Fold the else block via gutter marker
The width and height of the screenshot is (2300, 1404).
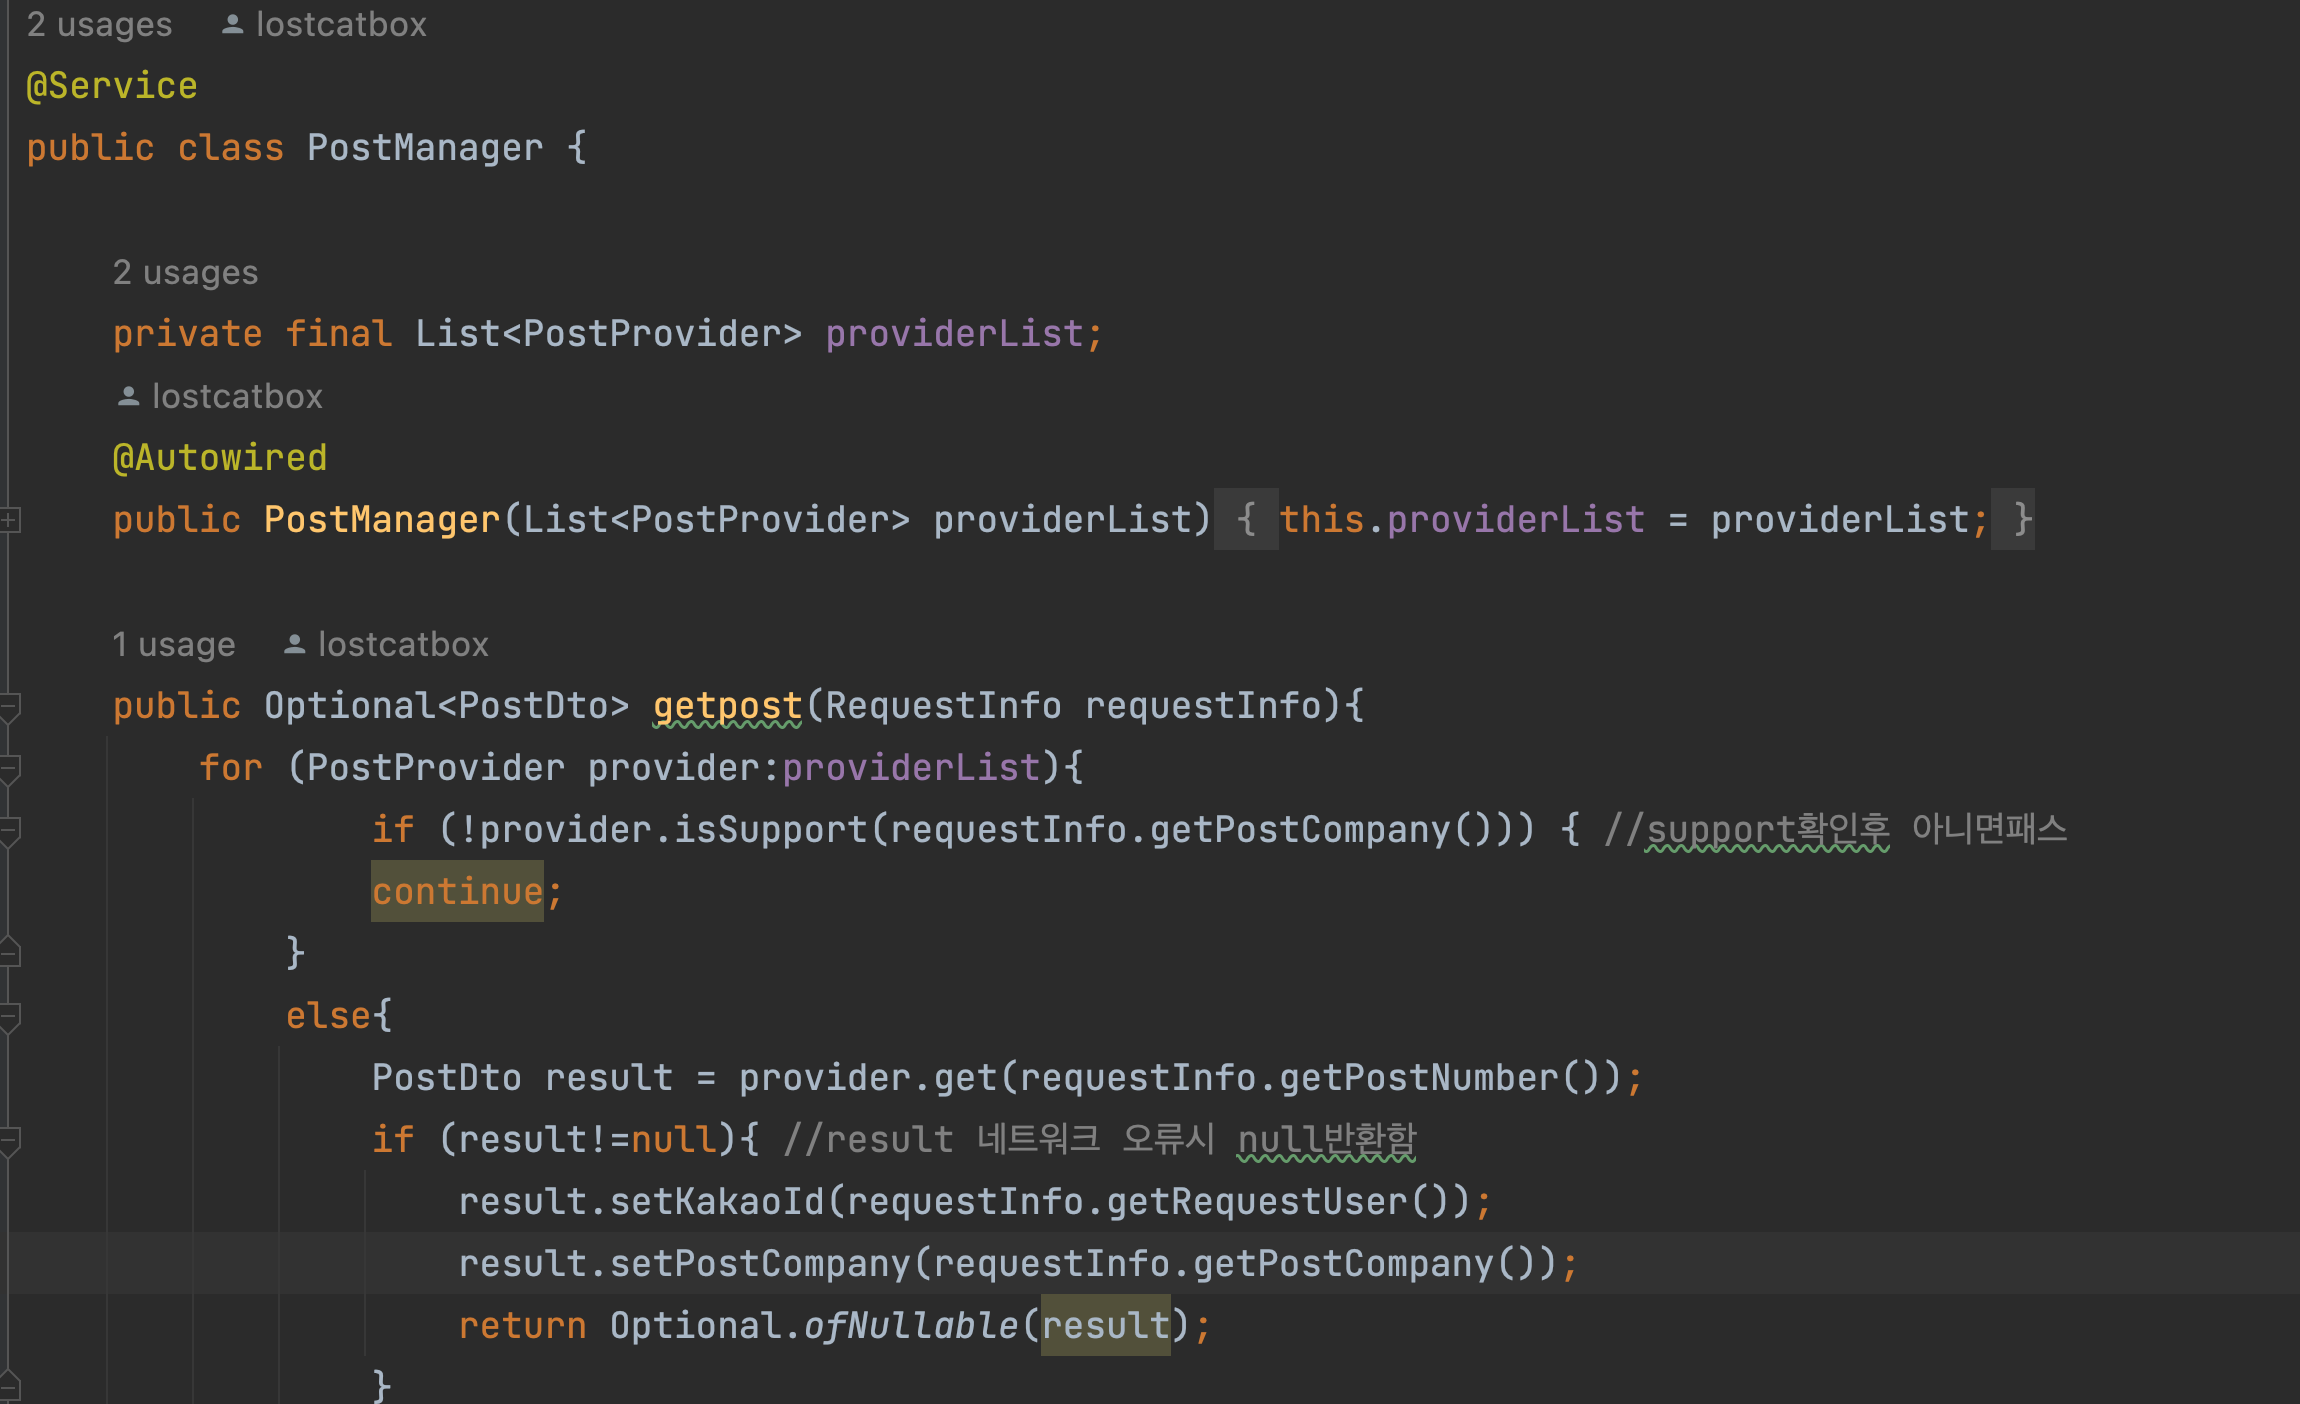[x=9, y=1018]
